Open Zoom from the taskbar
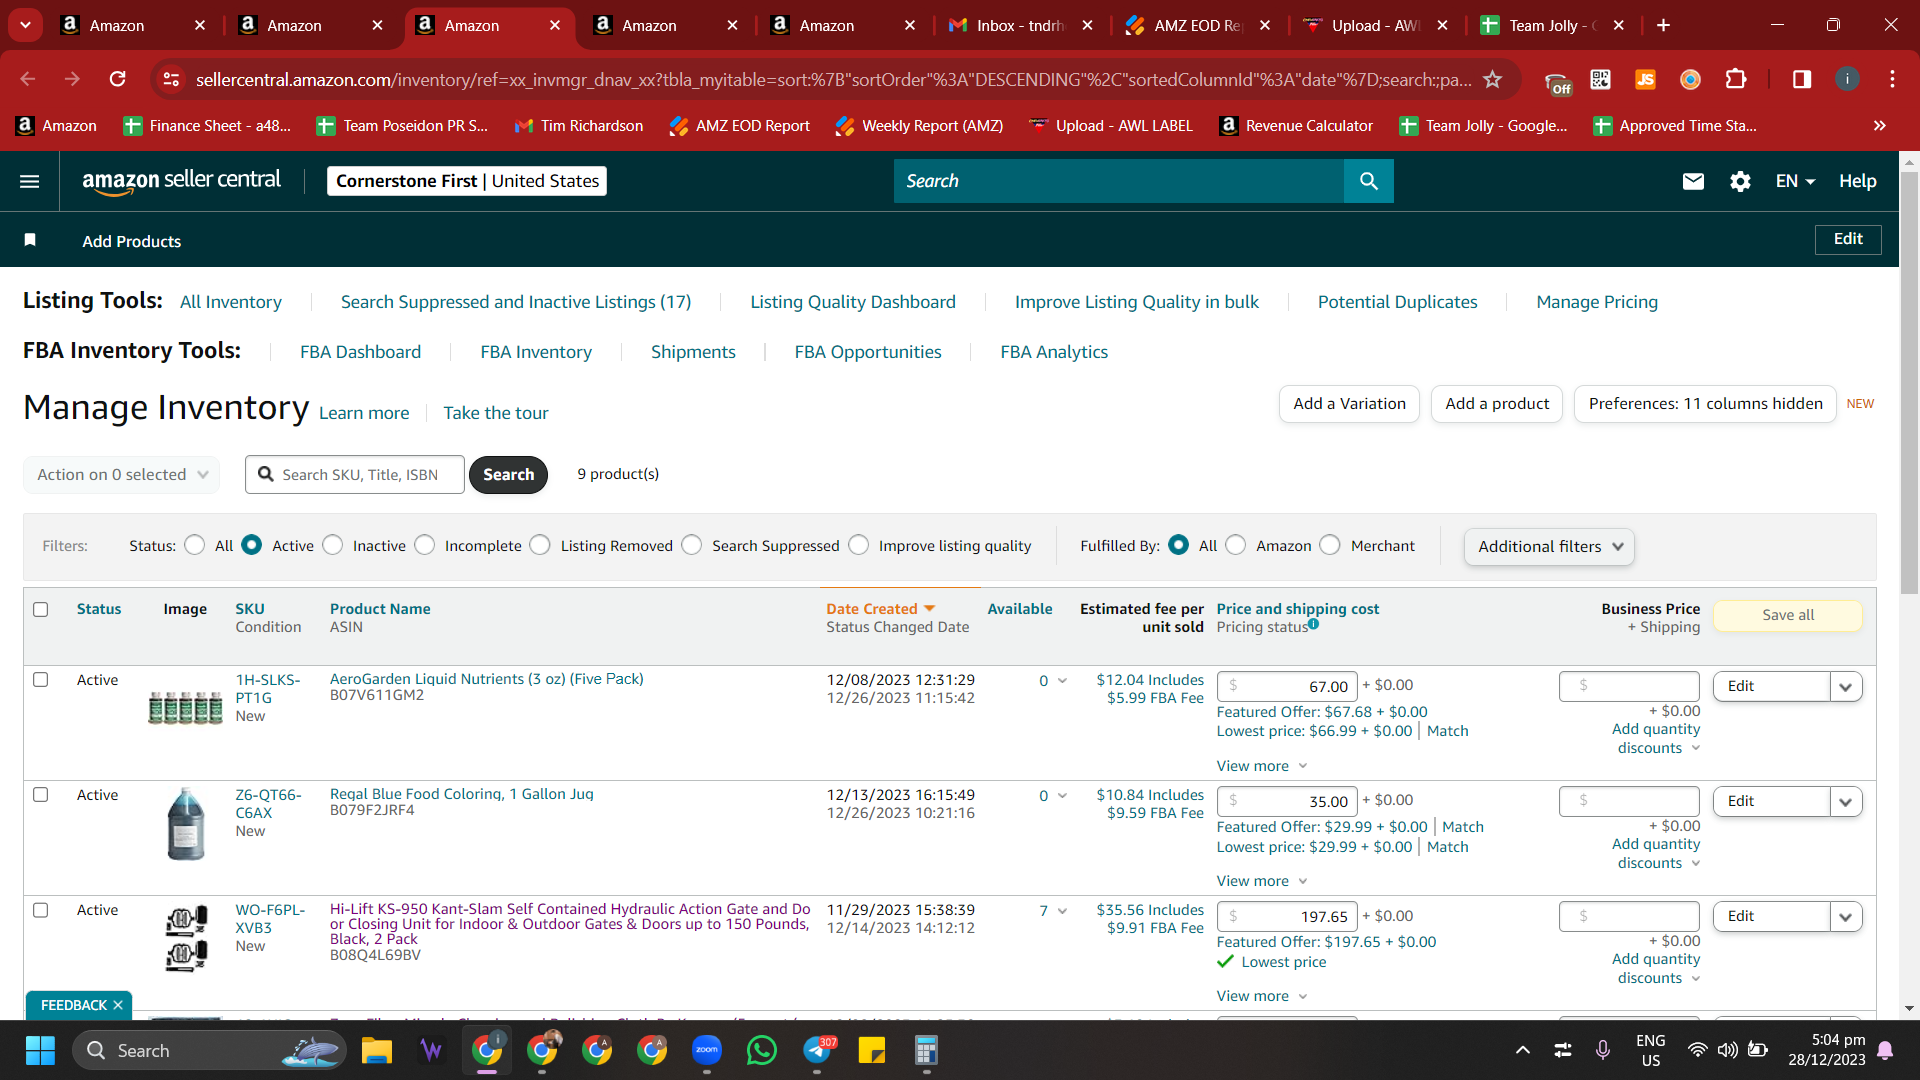 [x=707, y=1050]
